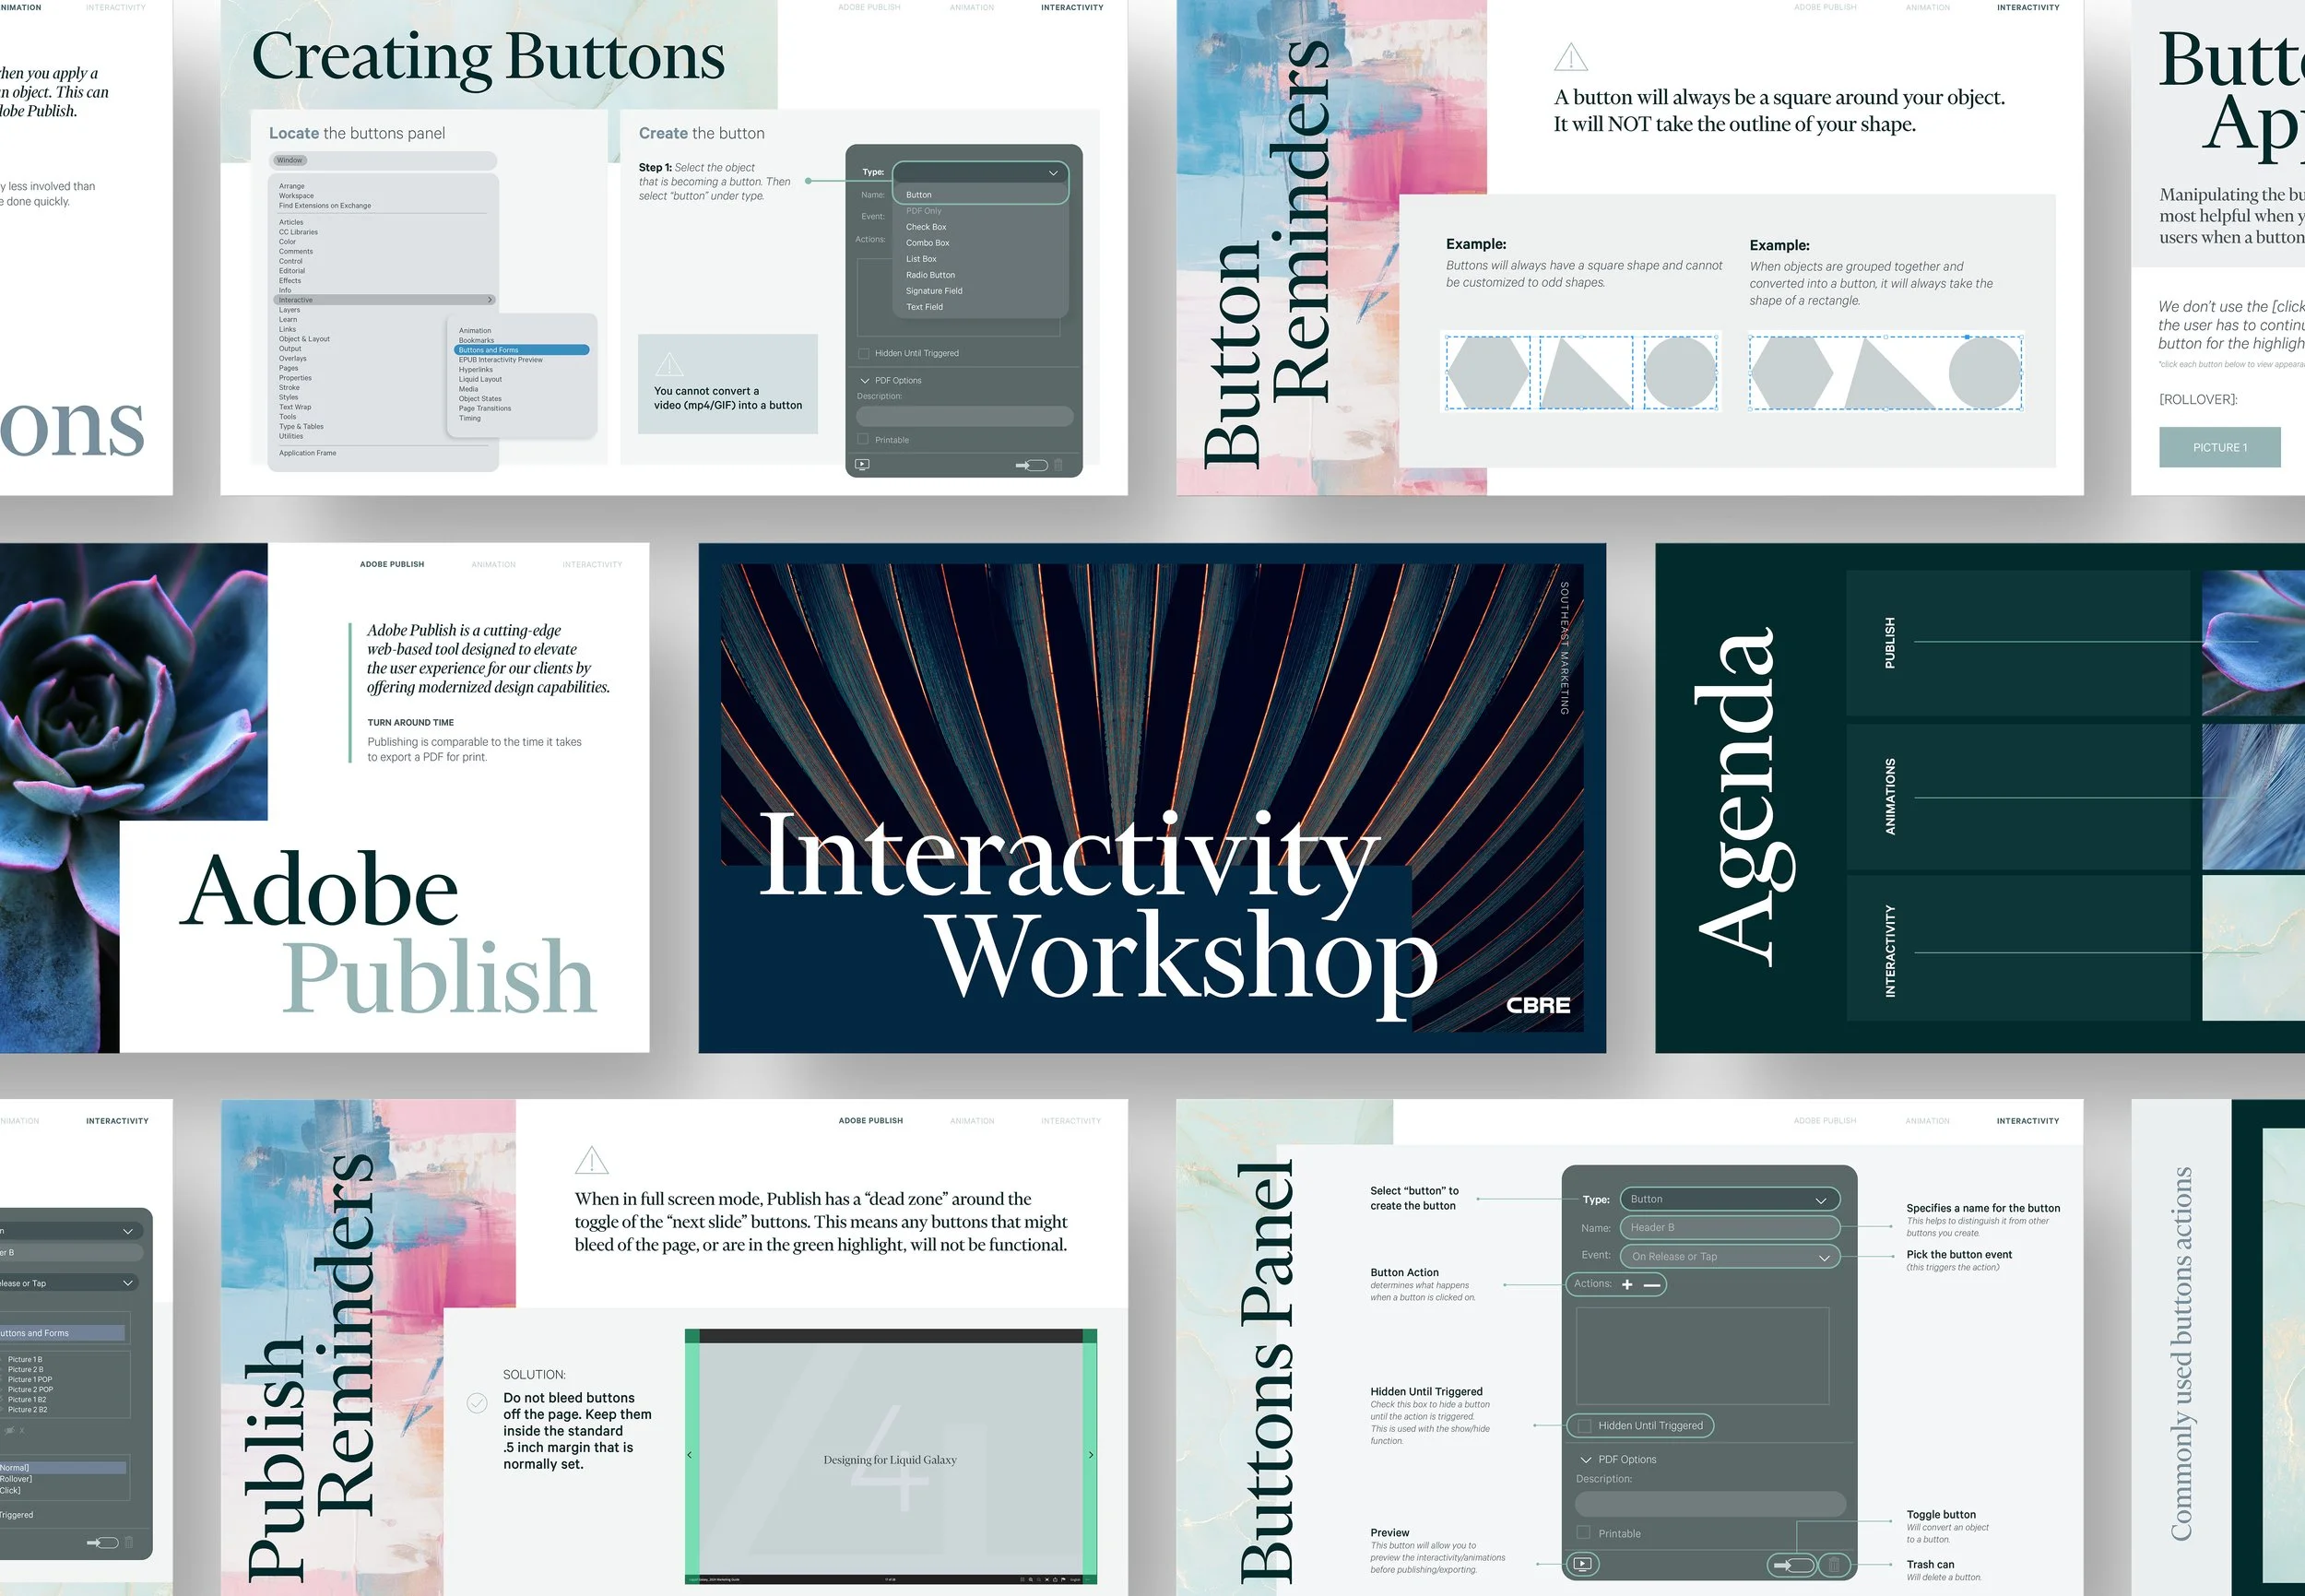The image size is (2305, 1596).
Task: Click the right arrow on Liquid Galaxy preview
Action: click(x=1091, y=1455)
